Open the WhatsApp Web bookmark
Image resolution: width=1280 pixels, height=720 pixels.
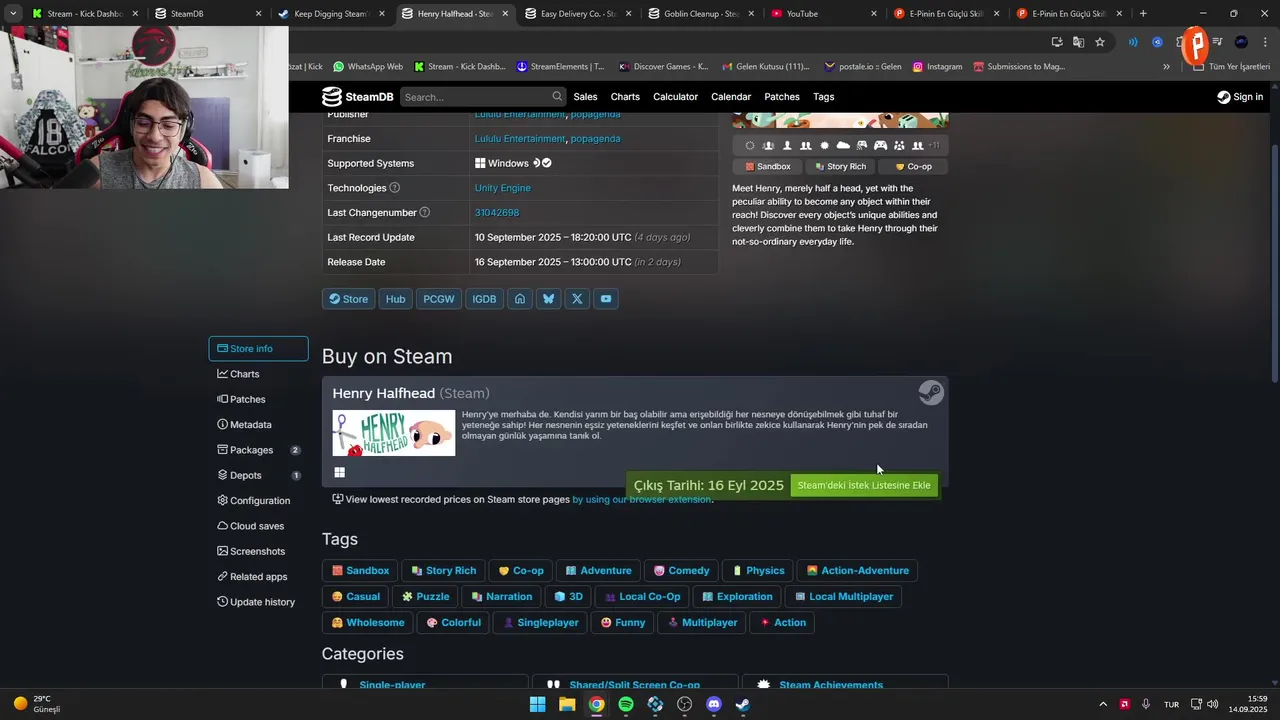pyautogui.click(x=368, y=67)
